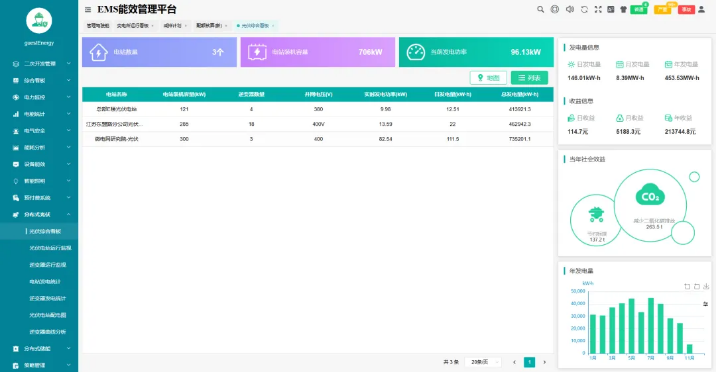The width and height of the screenshot is (717, 372).
Task: Enter fullscreen with the four-arrows icon
Action: (598, 9)
